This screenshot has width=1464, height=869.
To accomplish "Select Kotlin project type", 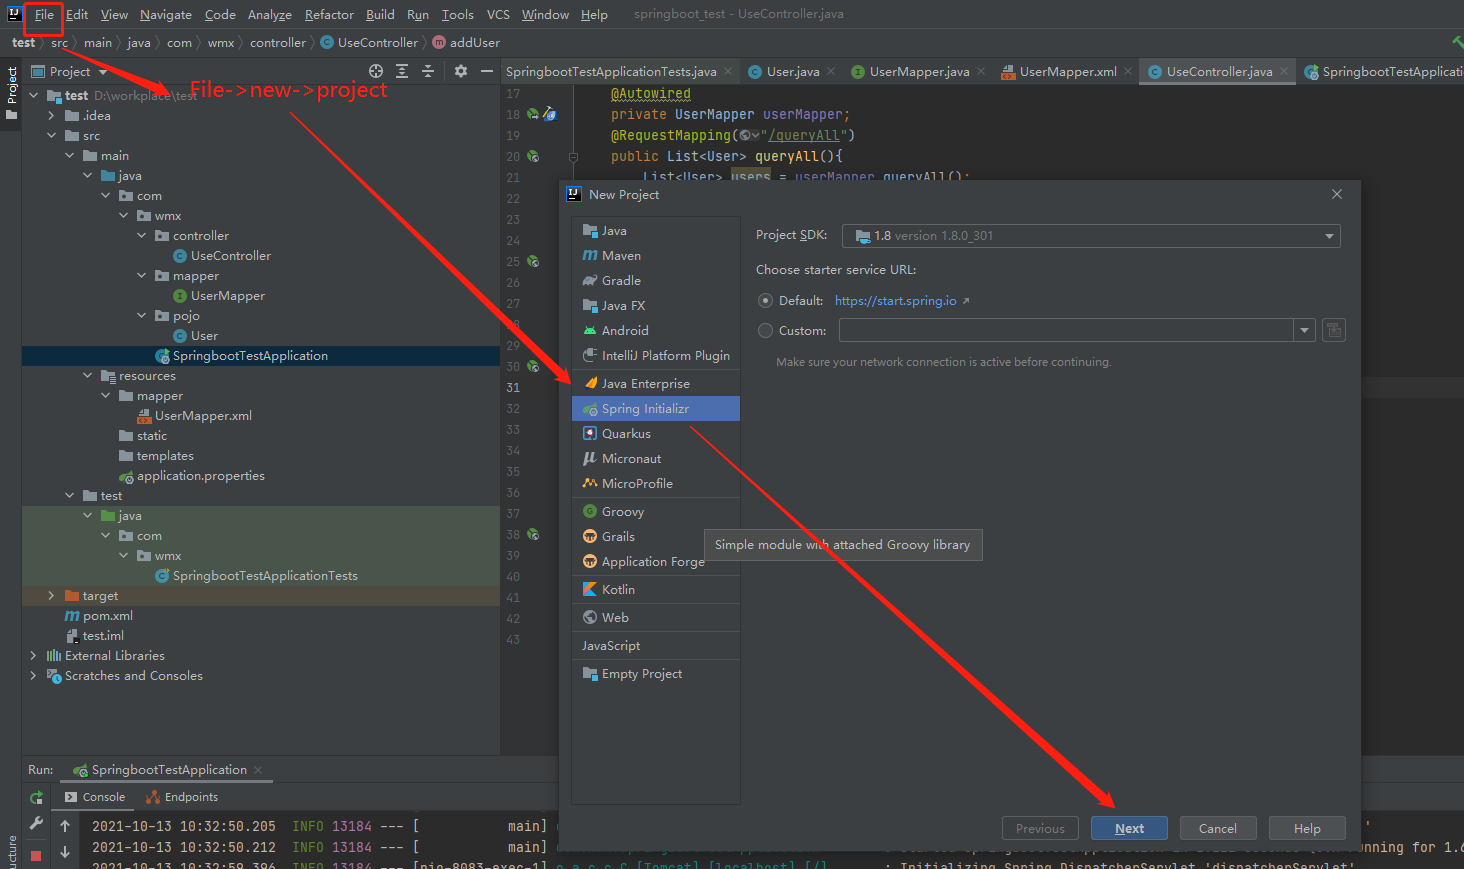I will (656, 590).
